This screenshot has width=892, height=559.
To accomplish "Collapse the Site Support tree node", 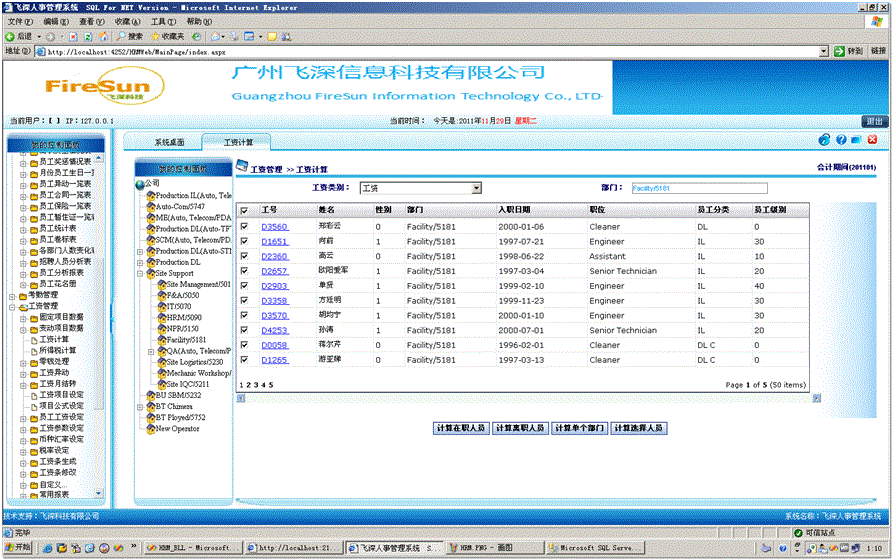I will pyautogui.click(x=140, y=273).
